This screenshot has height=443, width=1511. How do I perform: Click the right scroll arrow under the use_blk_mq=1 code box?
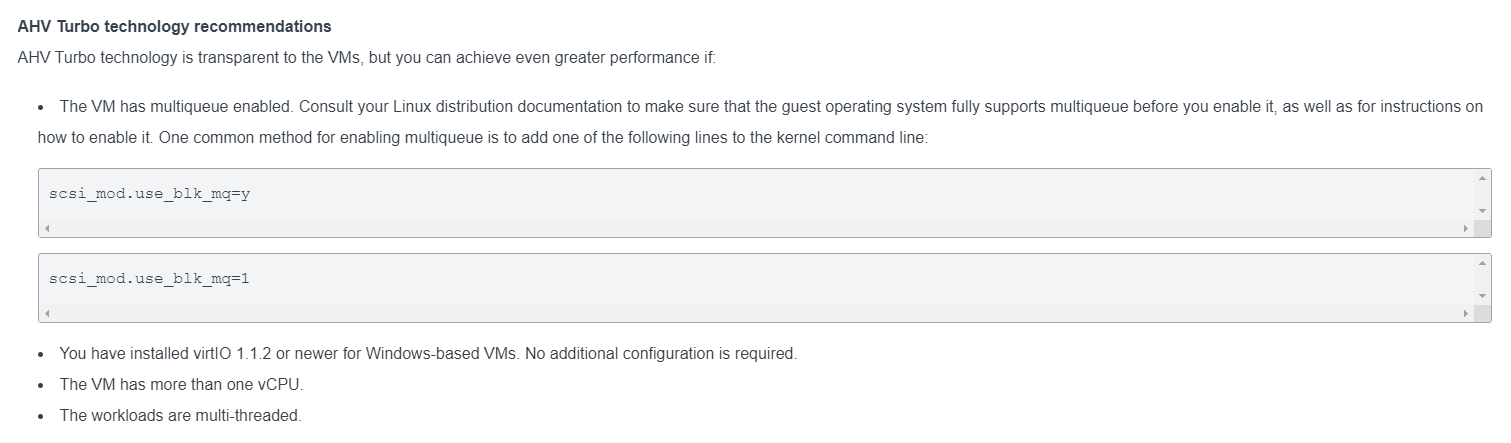(x=1466, y=314)
